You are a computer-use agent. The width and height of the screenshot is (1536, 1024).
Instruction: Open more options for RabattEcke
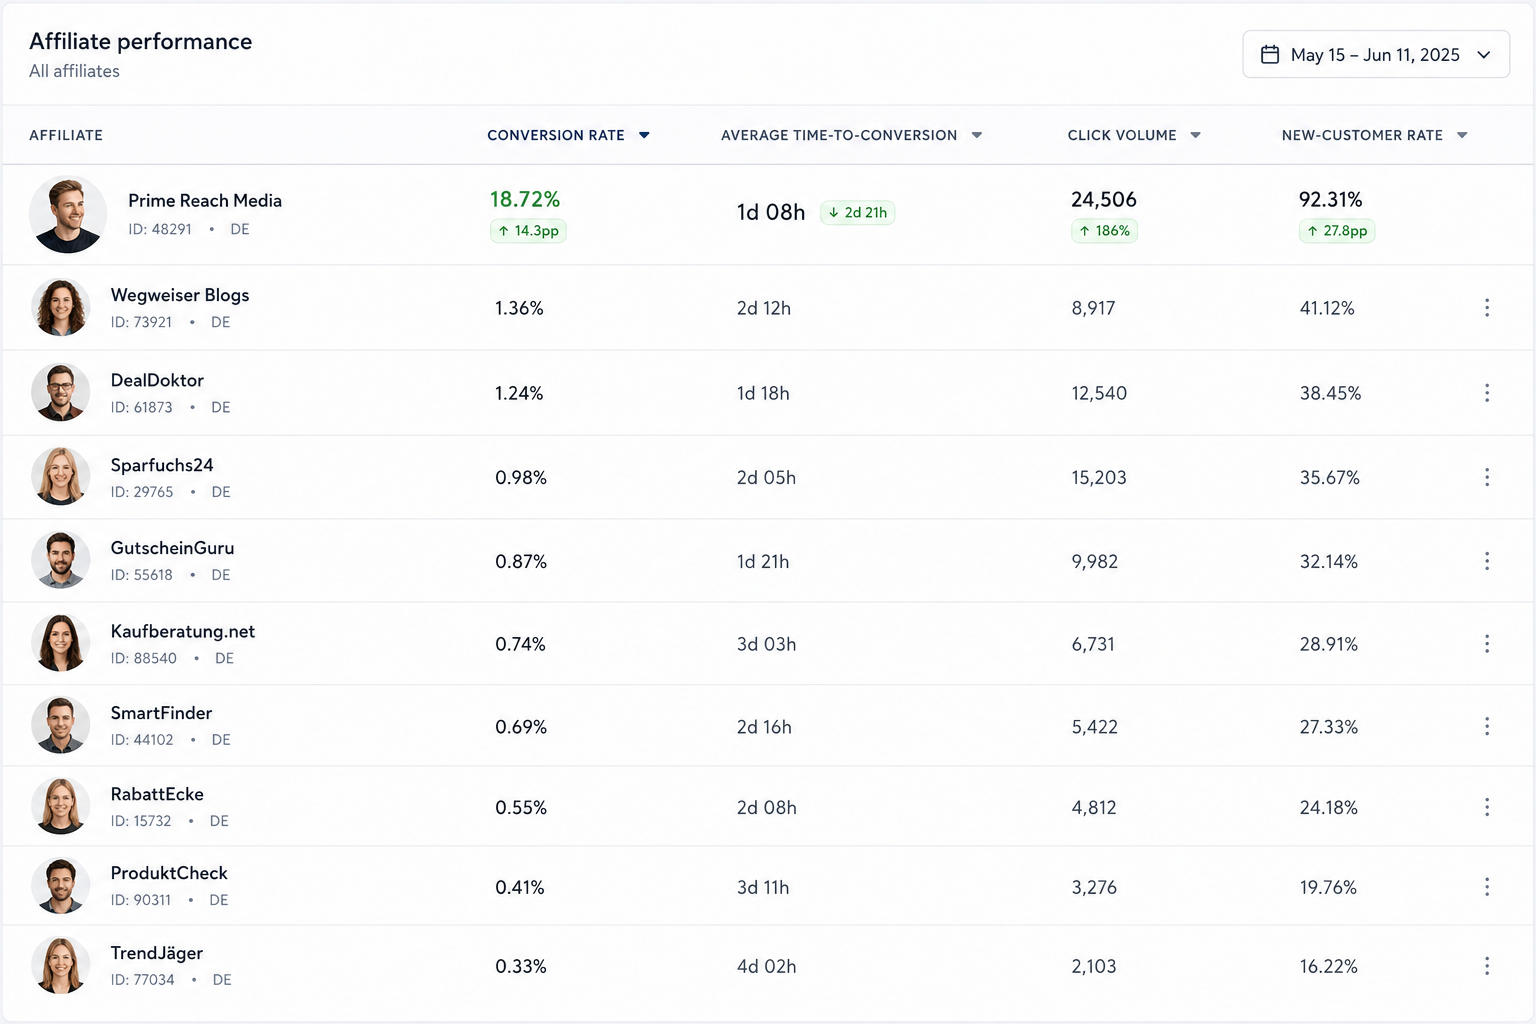click(1487, 807)
